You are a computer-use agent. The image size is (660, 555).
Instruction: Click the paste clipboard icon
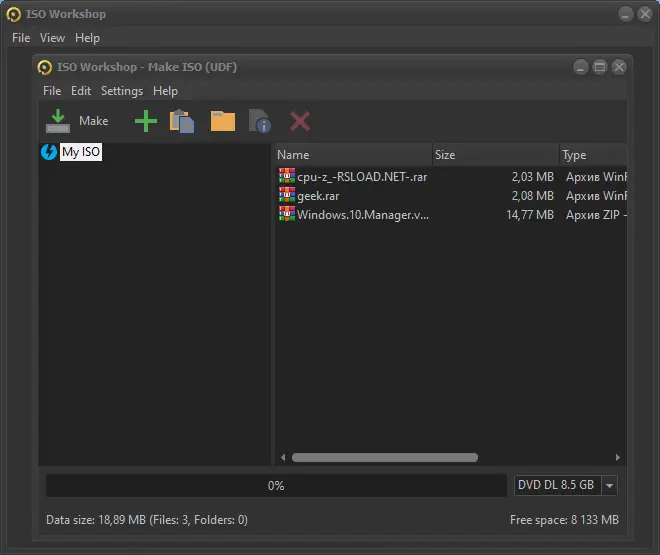[182, 121]
